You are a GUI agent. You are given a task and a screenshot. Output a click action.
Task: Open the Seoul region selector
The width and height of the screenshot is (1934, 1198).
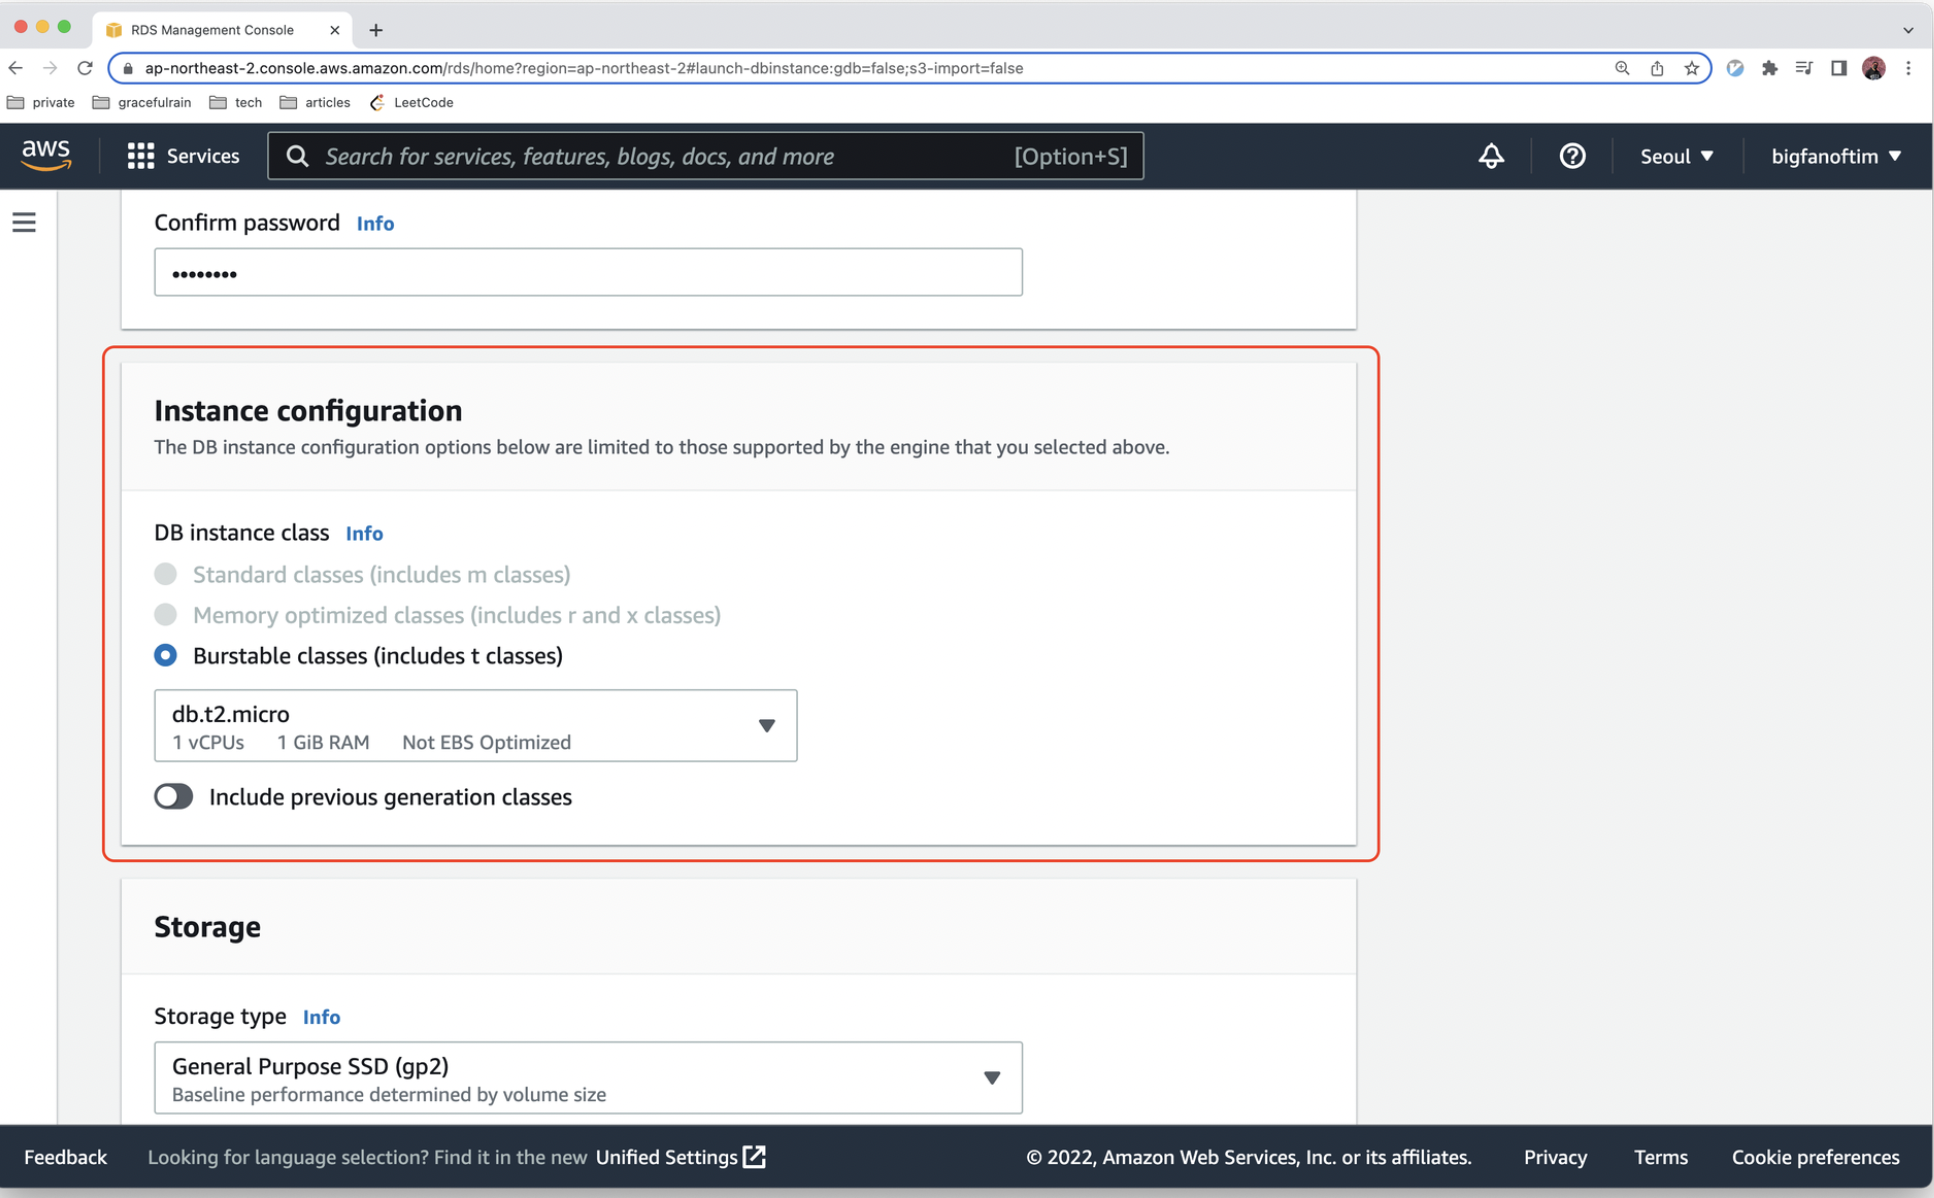(1676, 156)
